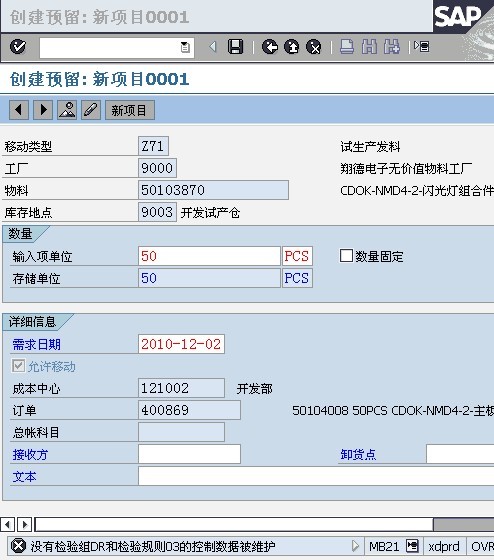Collapse the command field with left arrow

[x=213, y=47]
